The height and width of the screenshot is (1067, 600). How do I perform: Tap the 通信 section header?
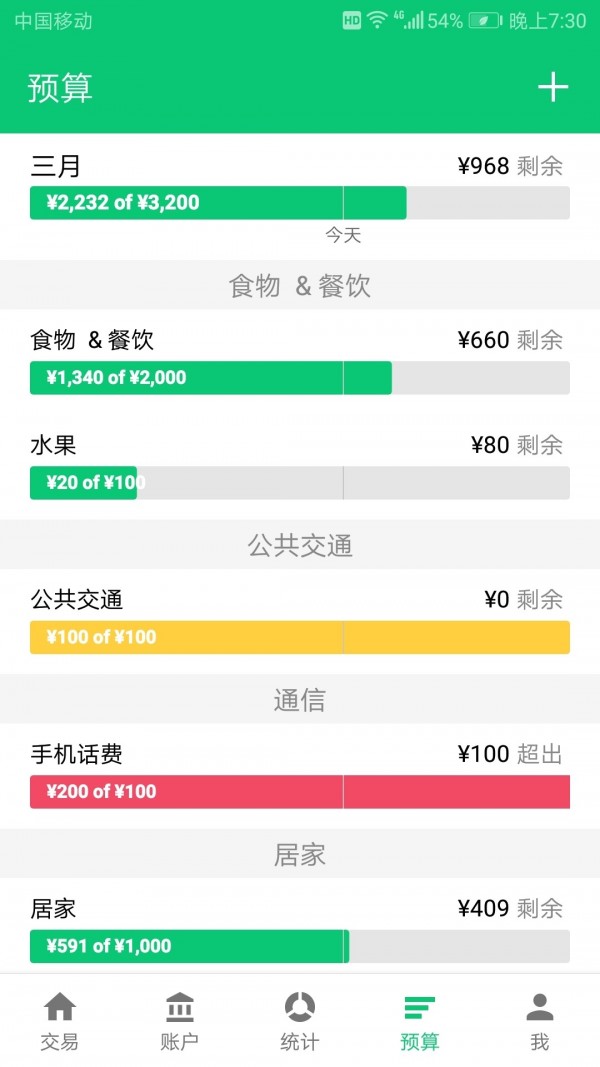(300, 700)
